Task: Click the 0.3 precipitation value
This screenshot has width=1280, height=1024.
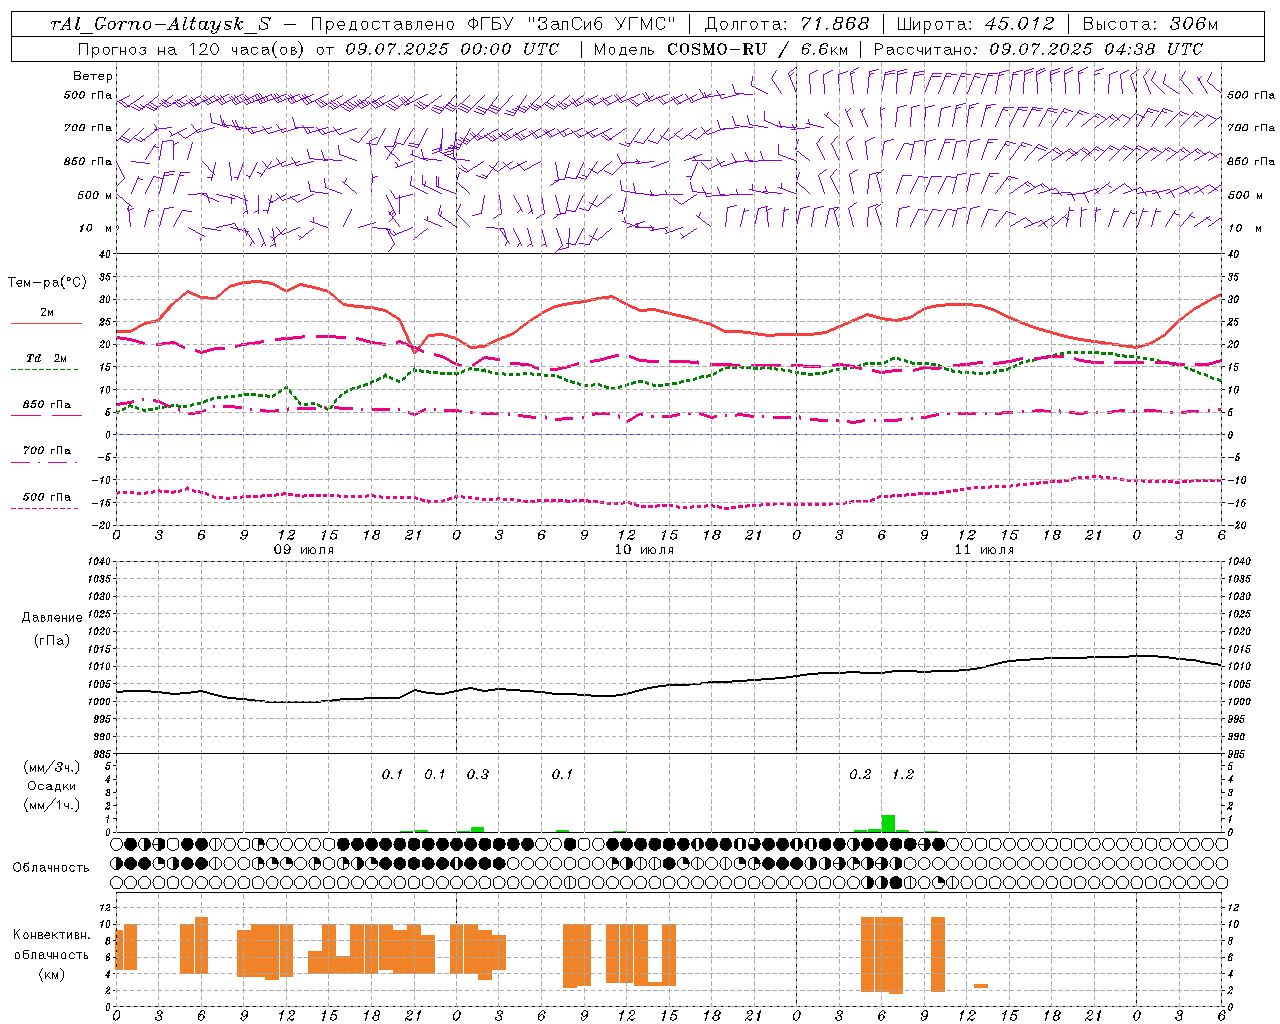Action: (478, 774)
